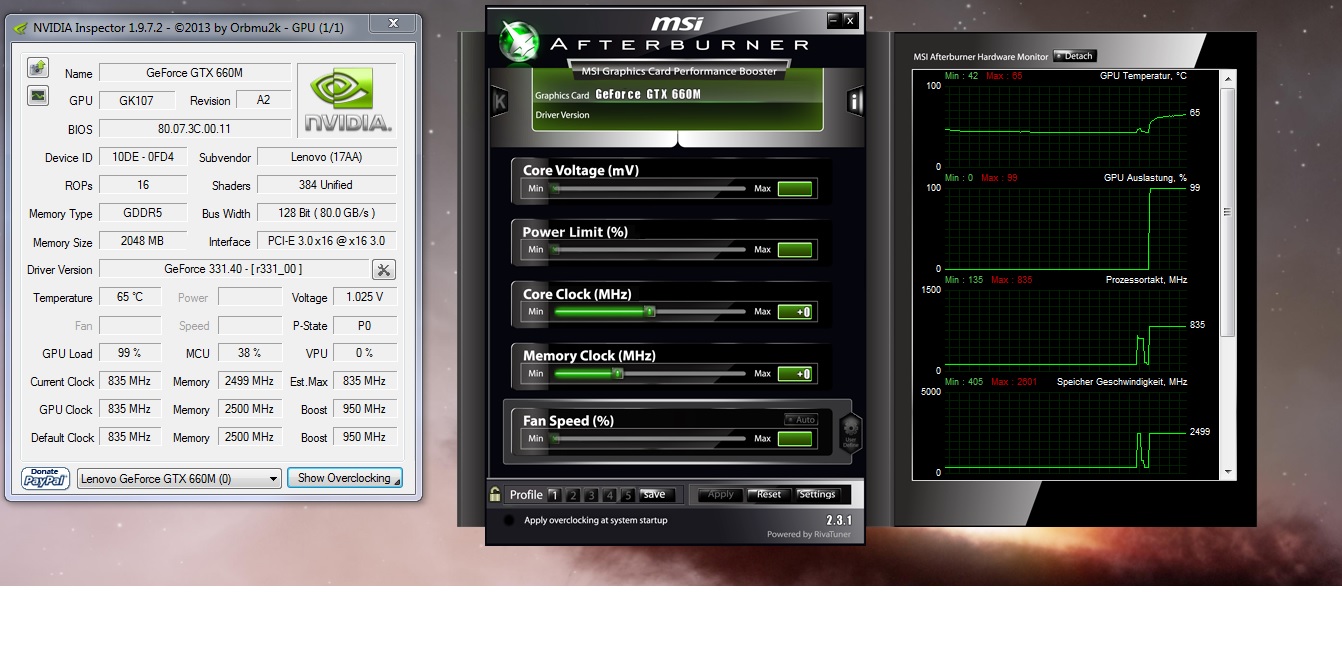Click the BIOS value 80.07.3C.00.11
The height and width of the screenshot is (648, 1342).
(195, 129)
